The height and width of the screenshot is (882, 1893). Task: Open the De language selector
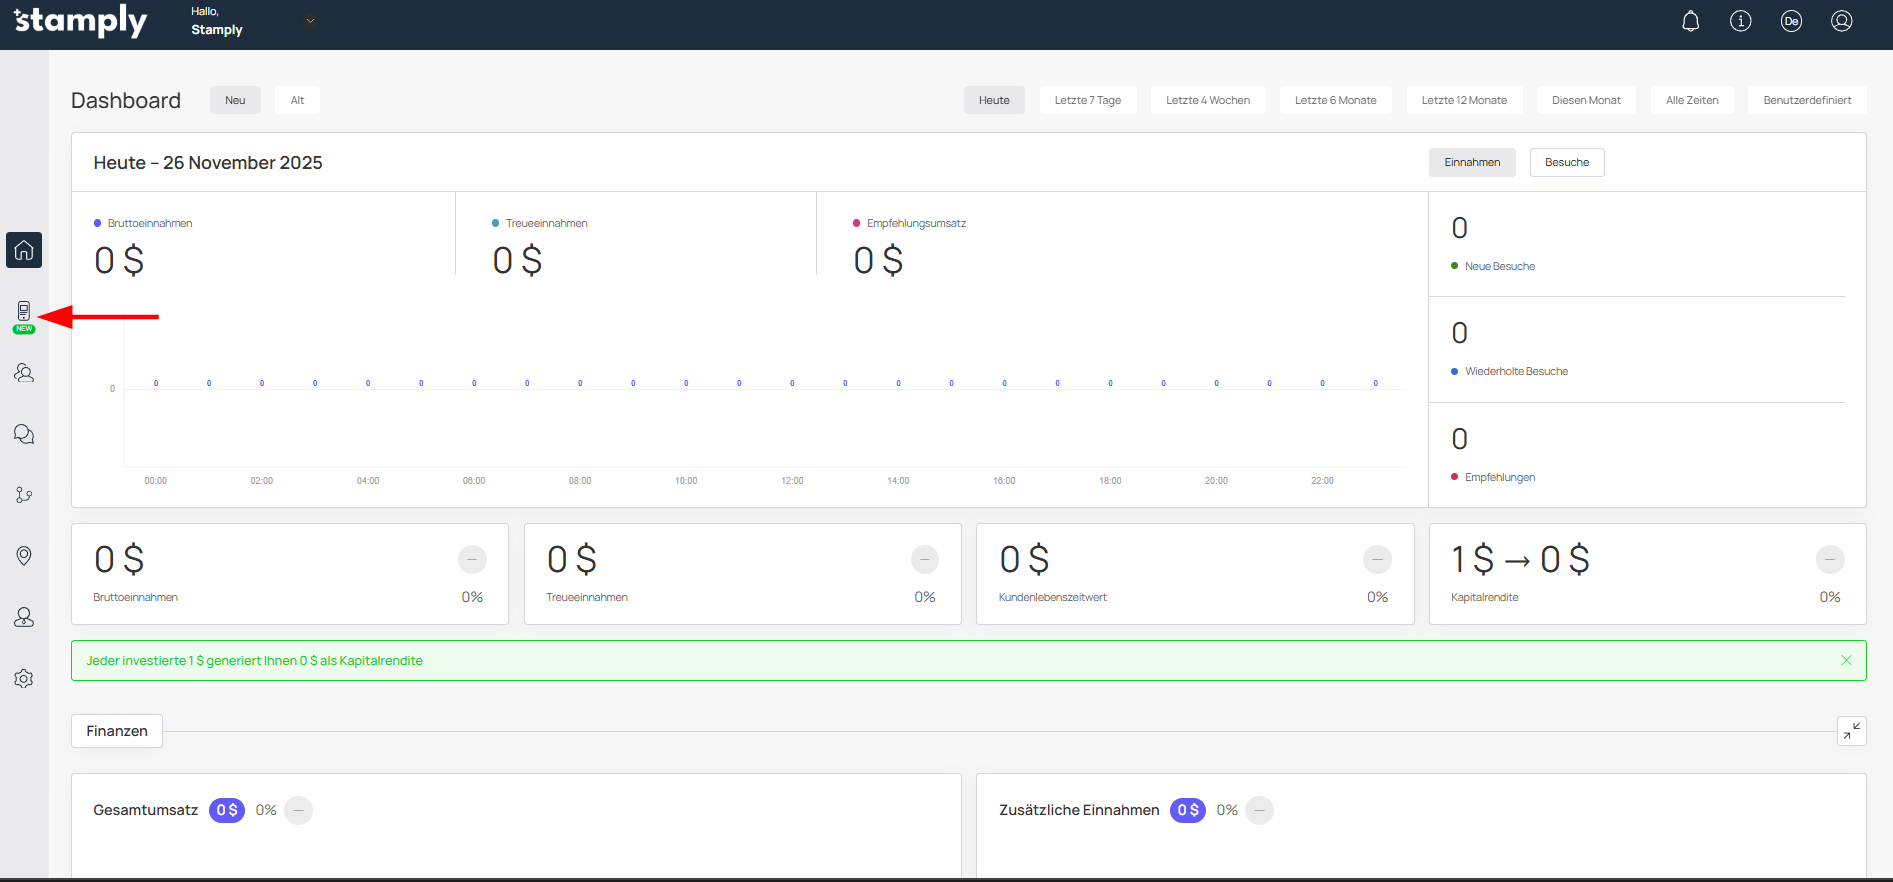[1791, 21]
